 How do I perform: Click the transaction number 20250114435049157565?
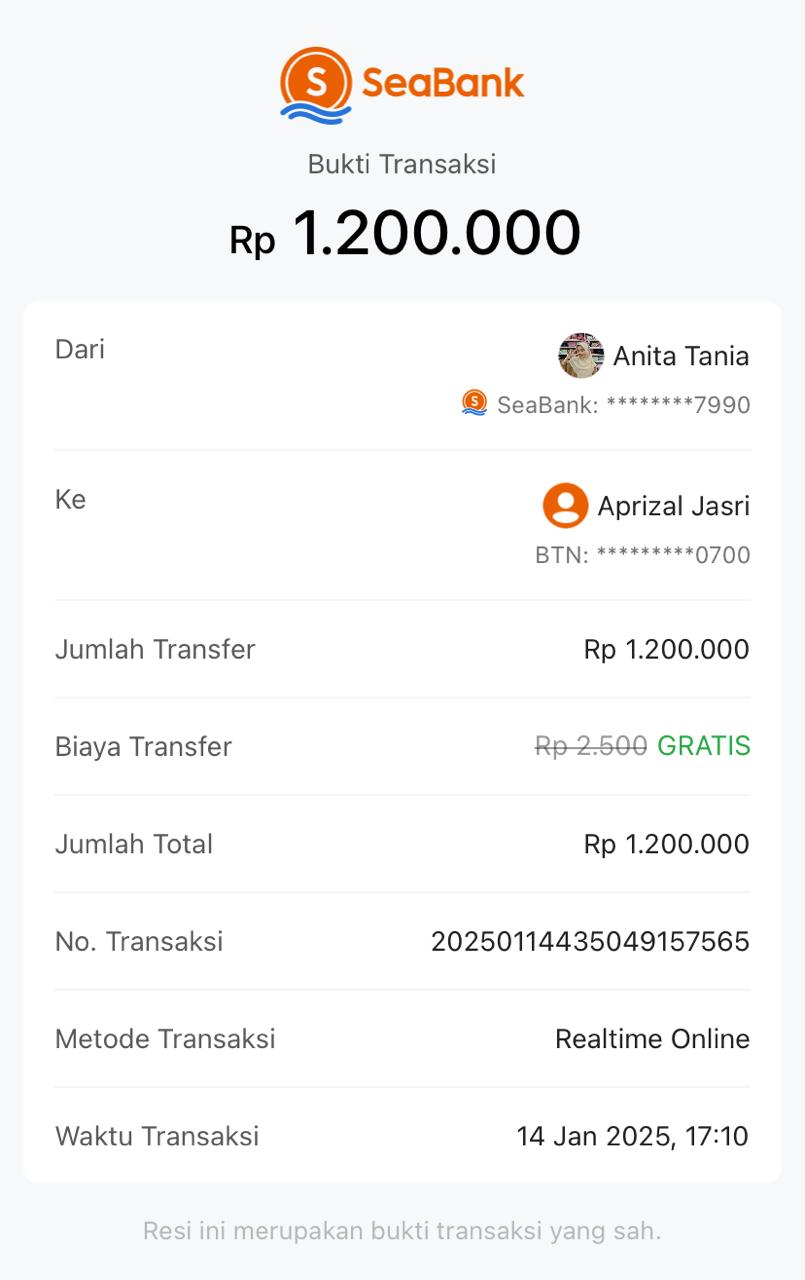590,942
